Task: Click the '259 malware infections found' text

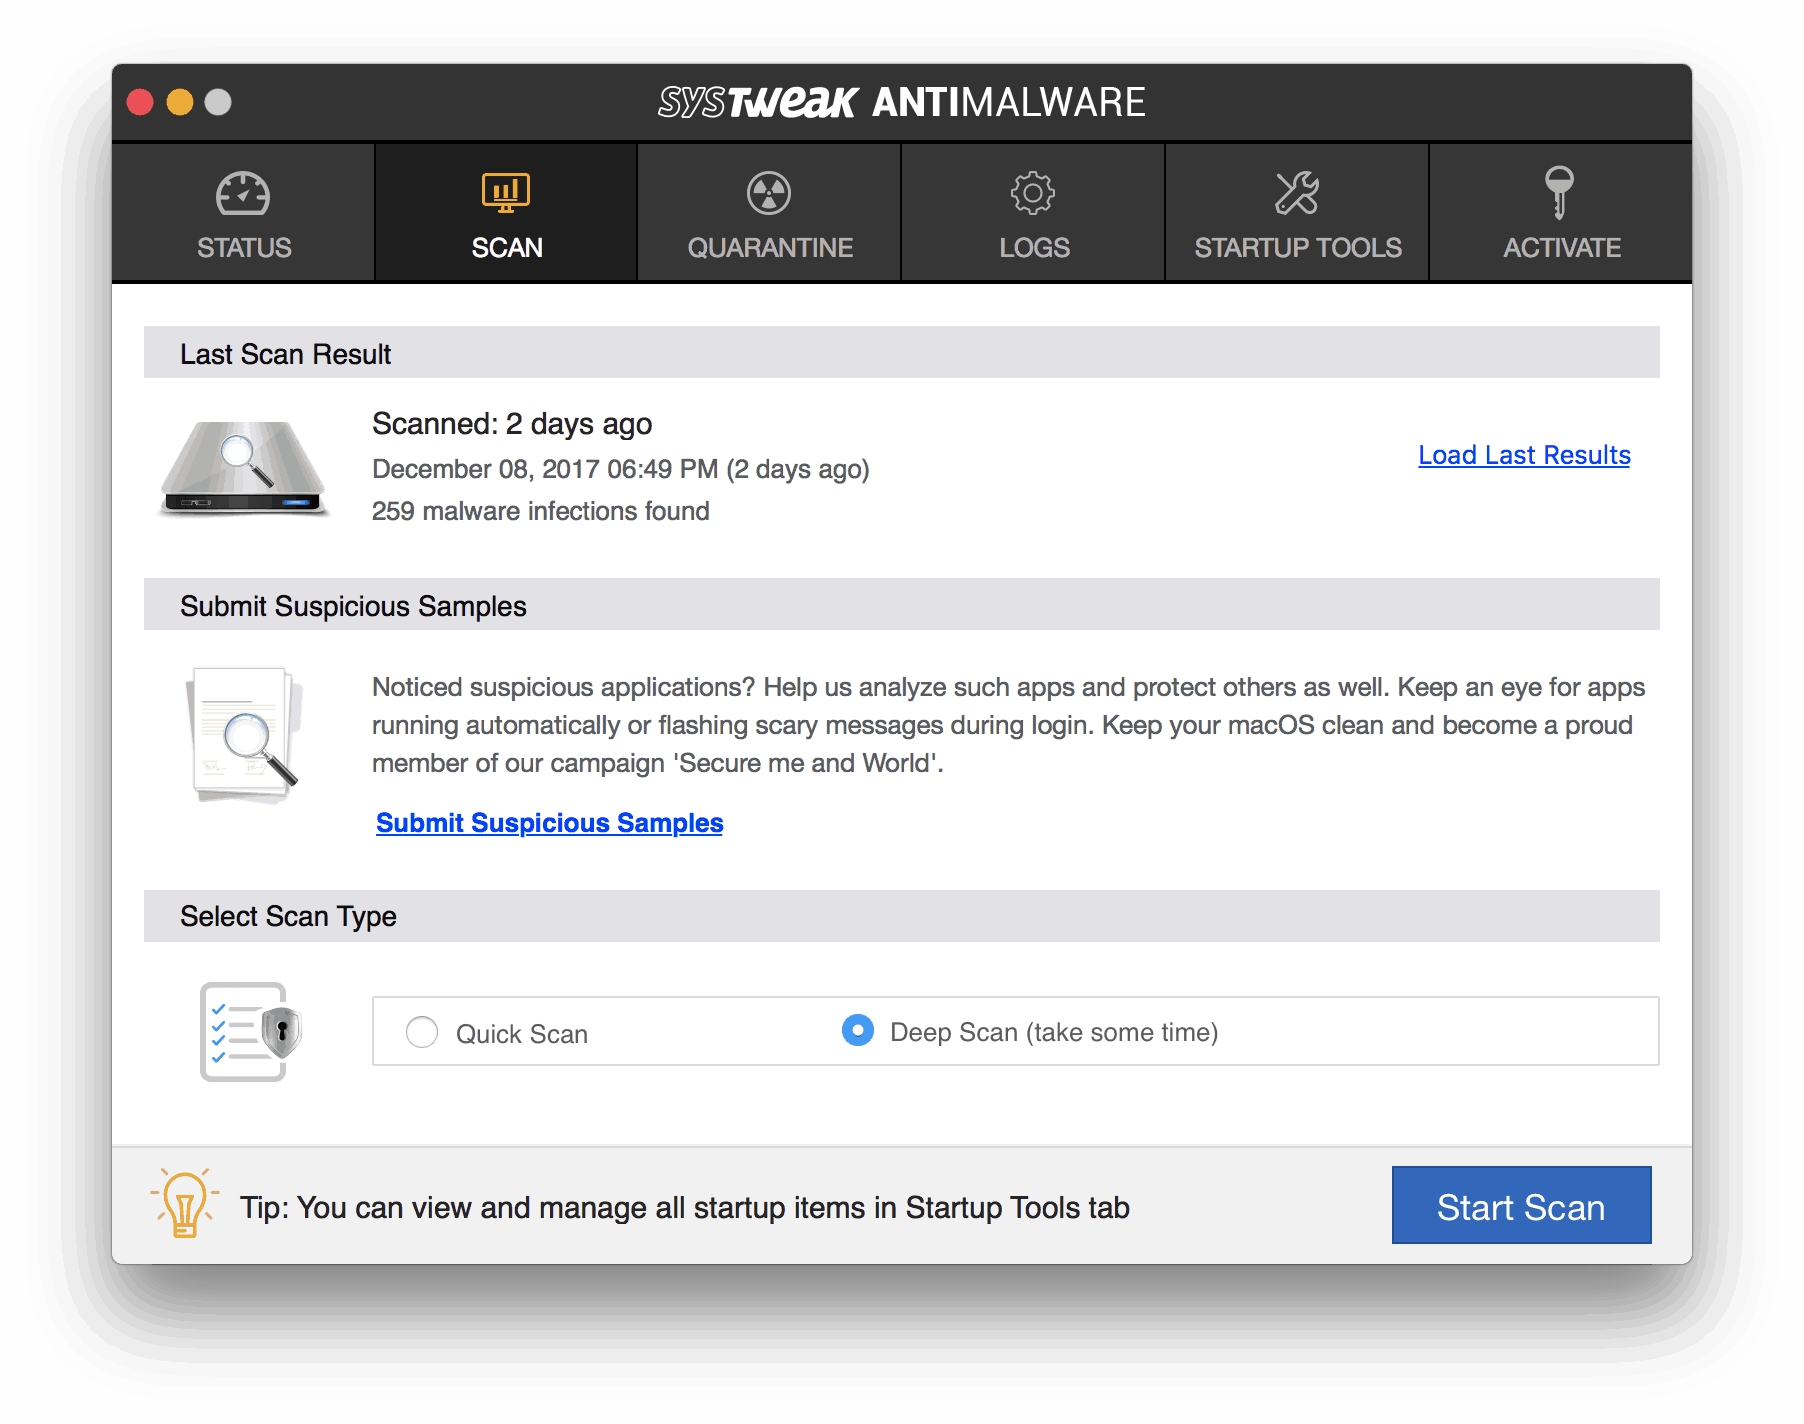Action: (x=540, y=511)
